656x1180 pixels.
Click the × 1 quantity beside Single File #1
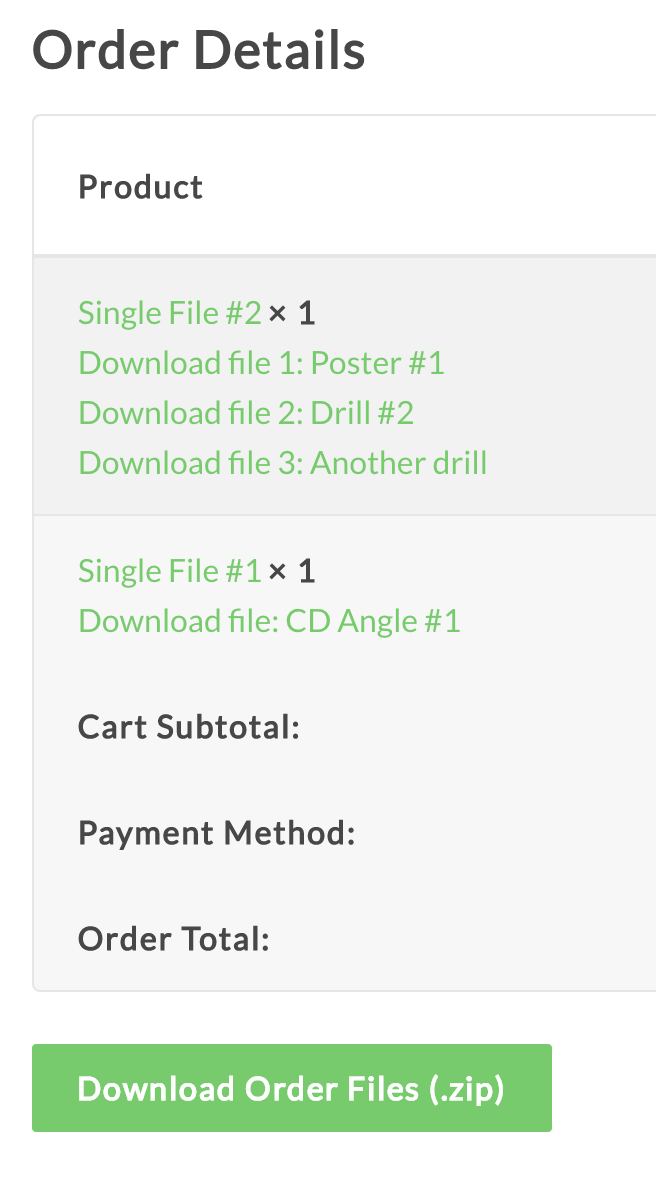pyautogui.click(x=292, y=571)
